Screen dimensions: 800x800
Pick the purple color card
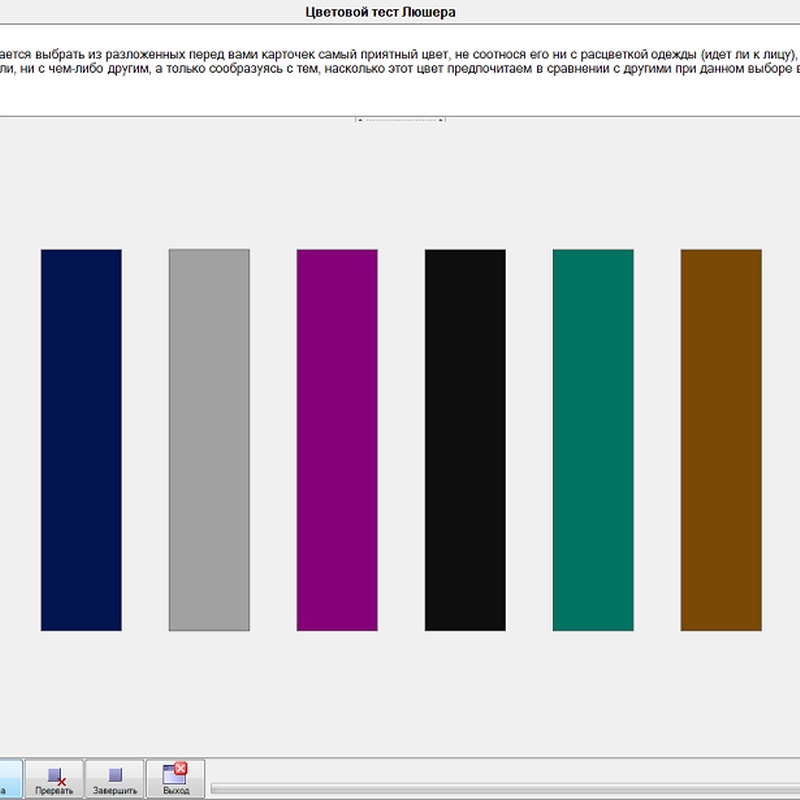pos(337,440)
